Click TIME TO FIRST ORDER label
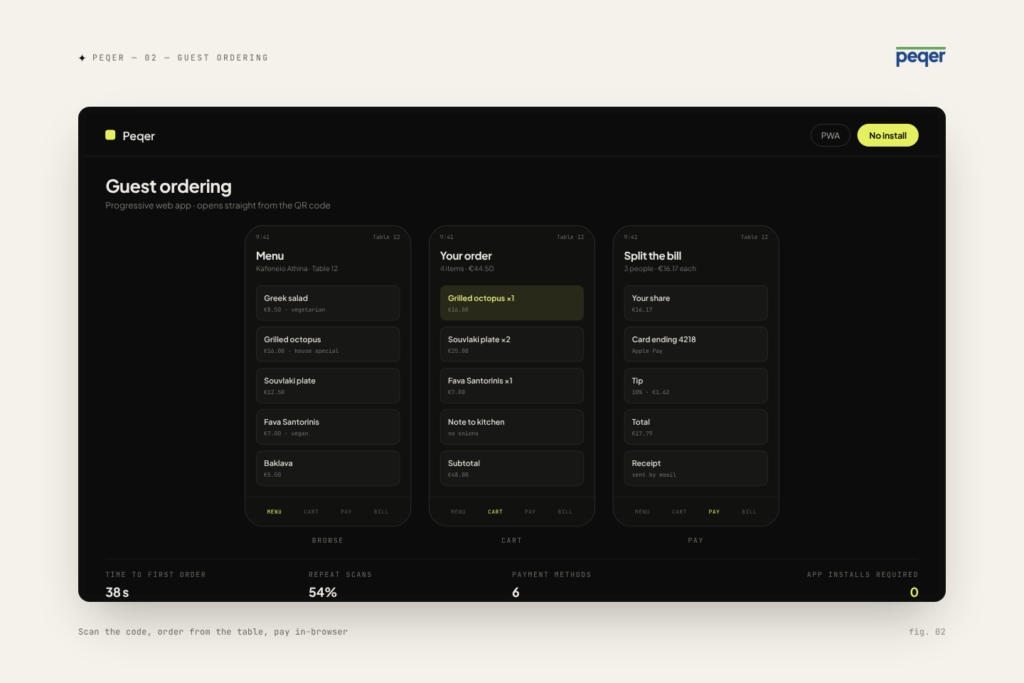 click(155, 575)
